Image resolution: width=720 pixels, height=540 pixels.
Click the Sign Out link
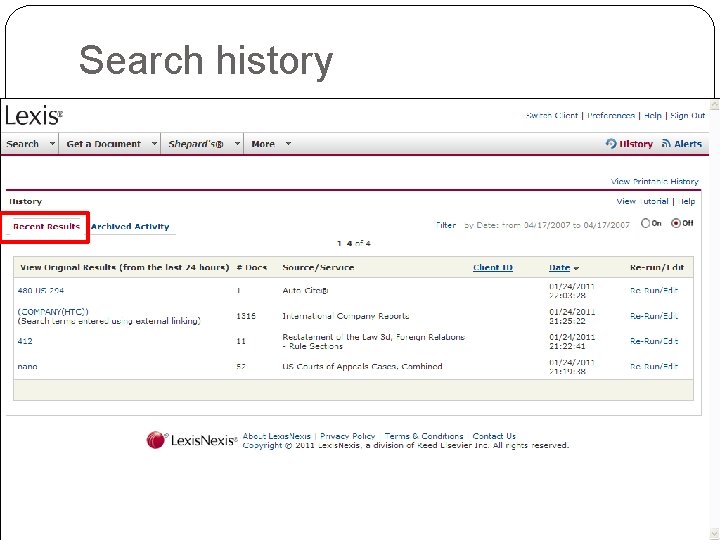click(x=687, y=116)
